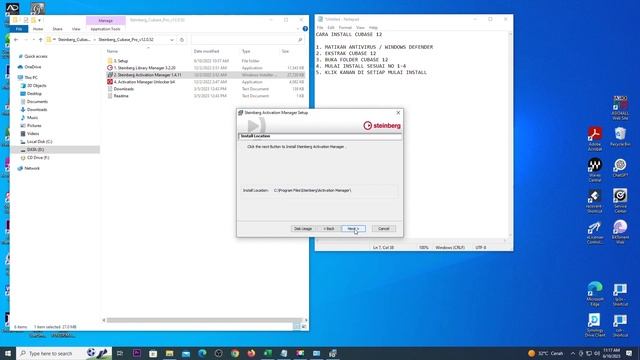
Task: Open CD Drive (F:) in navigation pane
Action: (38, 158)
